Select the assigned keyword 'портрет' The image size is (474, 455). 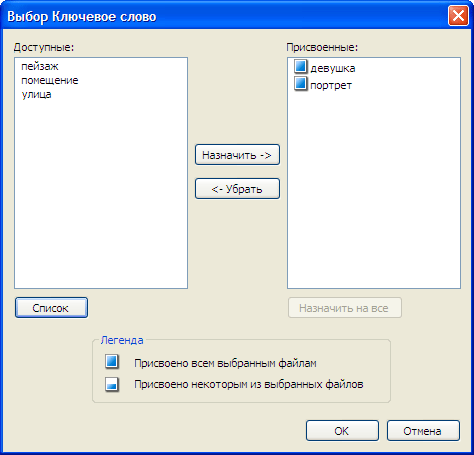331,85
